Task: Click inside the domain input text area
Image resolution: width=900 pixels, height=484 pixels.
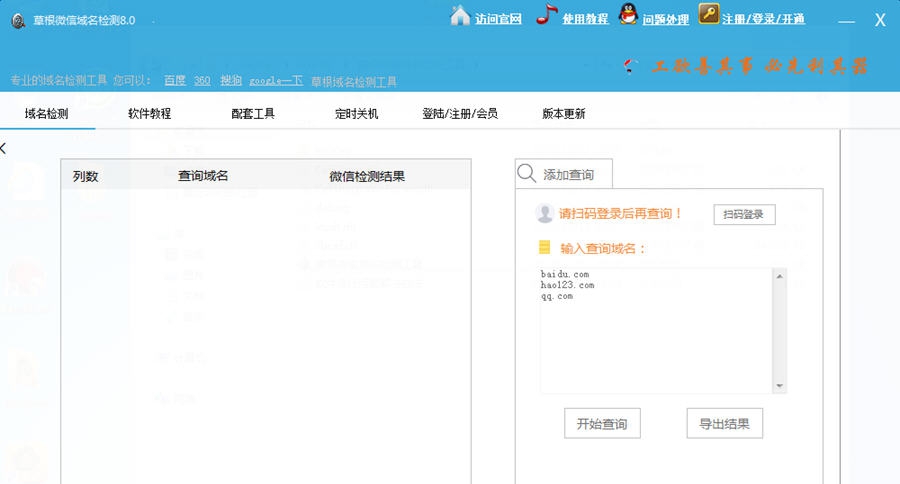Action: pos(655,340)
